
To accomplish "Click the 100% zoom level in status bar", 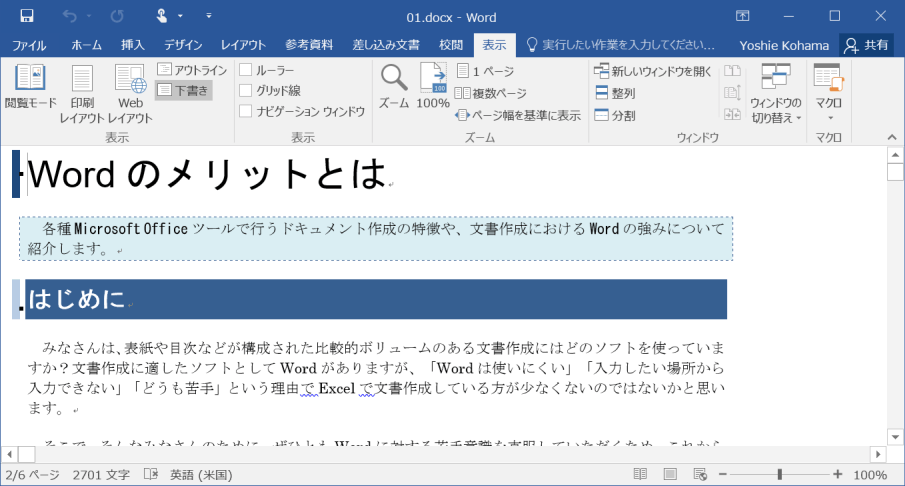I will [870, 474].
